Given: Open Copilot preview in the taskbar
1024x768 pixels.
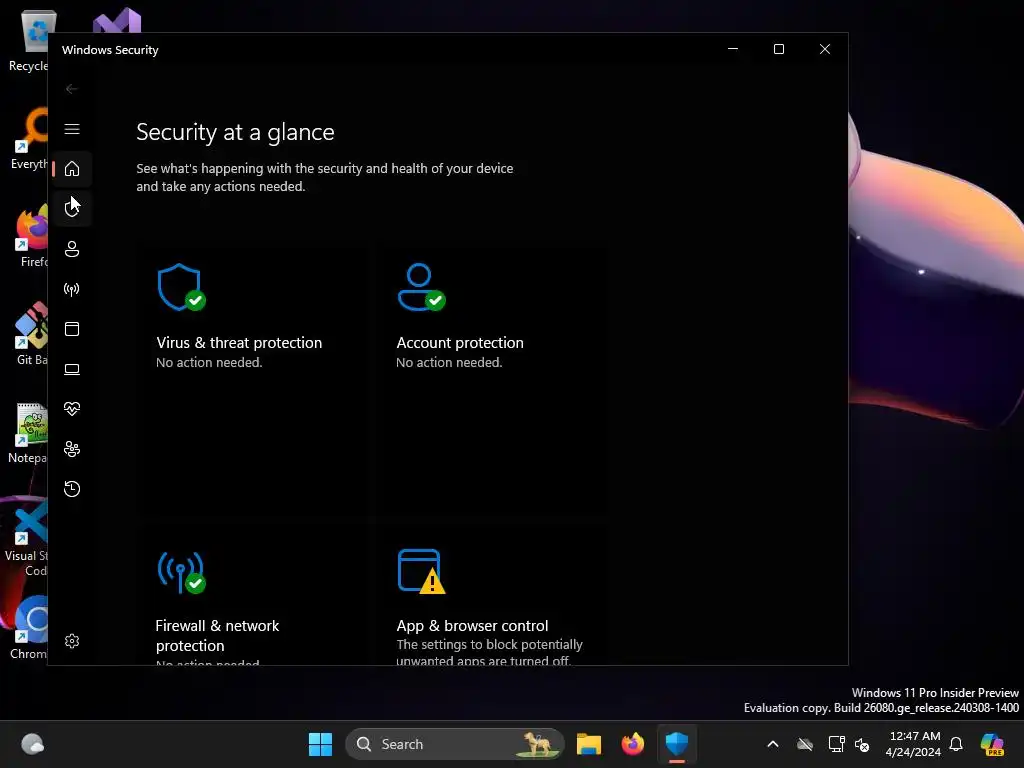Looking at the screenshot, I should pos(992,744).
